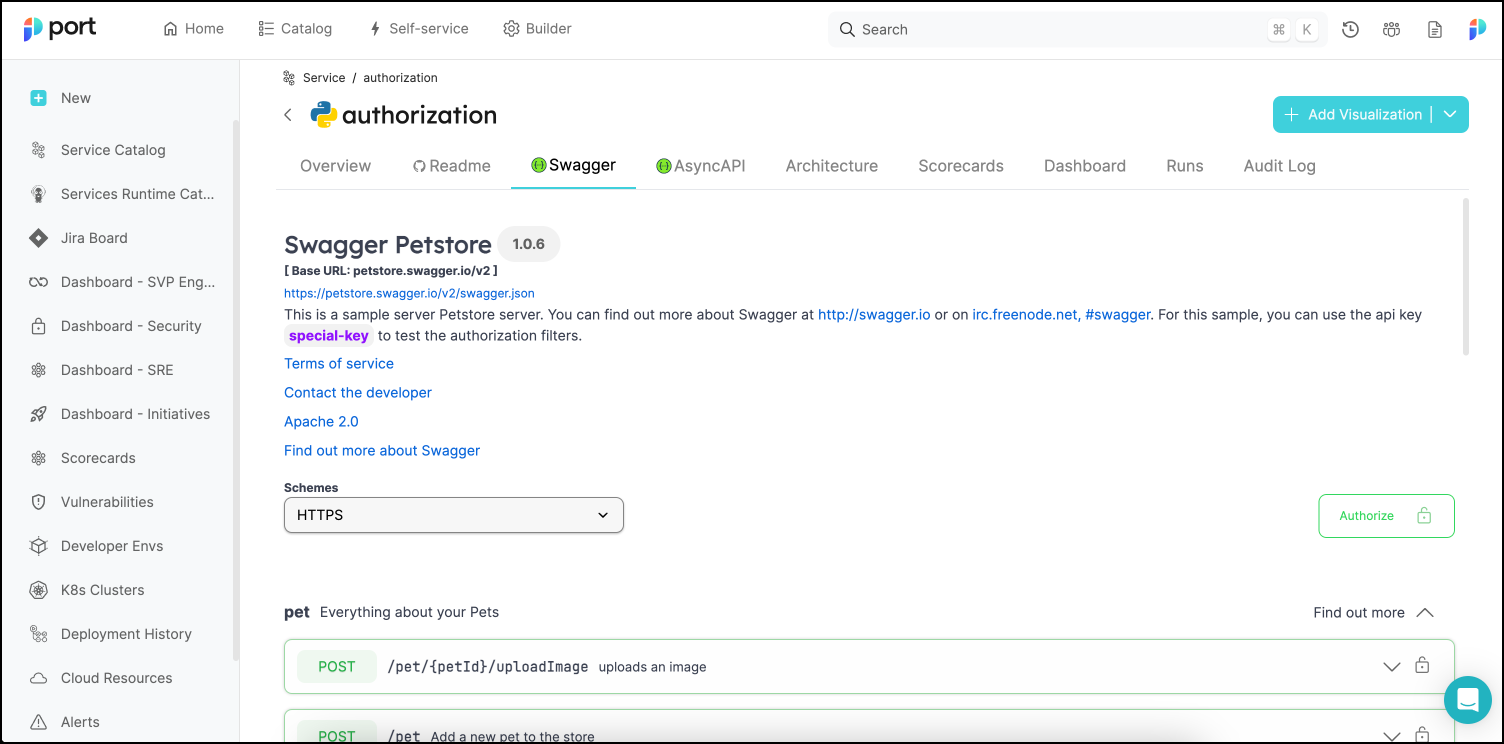
Task: Click the lock icon on uploadImage endpoint
Action: [1421, 666]
